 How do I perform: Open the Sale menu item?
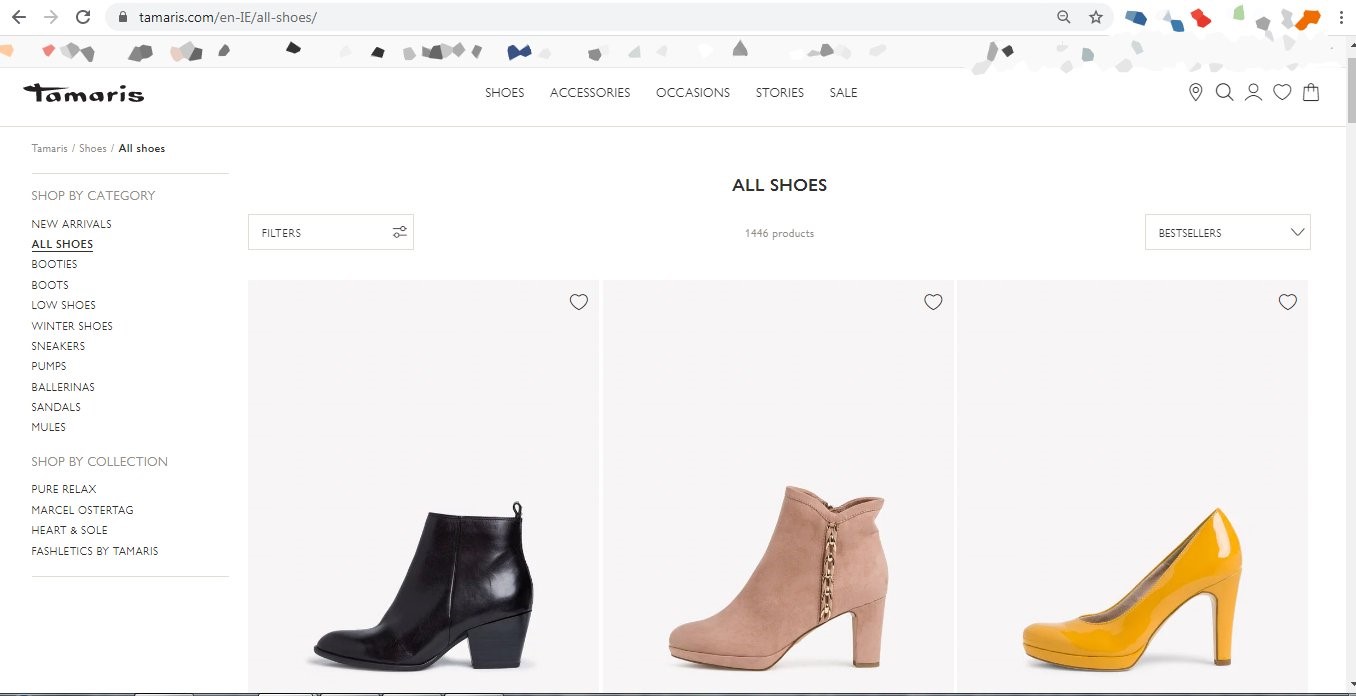click(x=843, y=93)
